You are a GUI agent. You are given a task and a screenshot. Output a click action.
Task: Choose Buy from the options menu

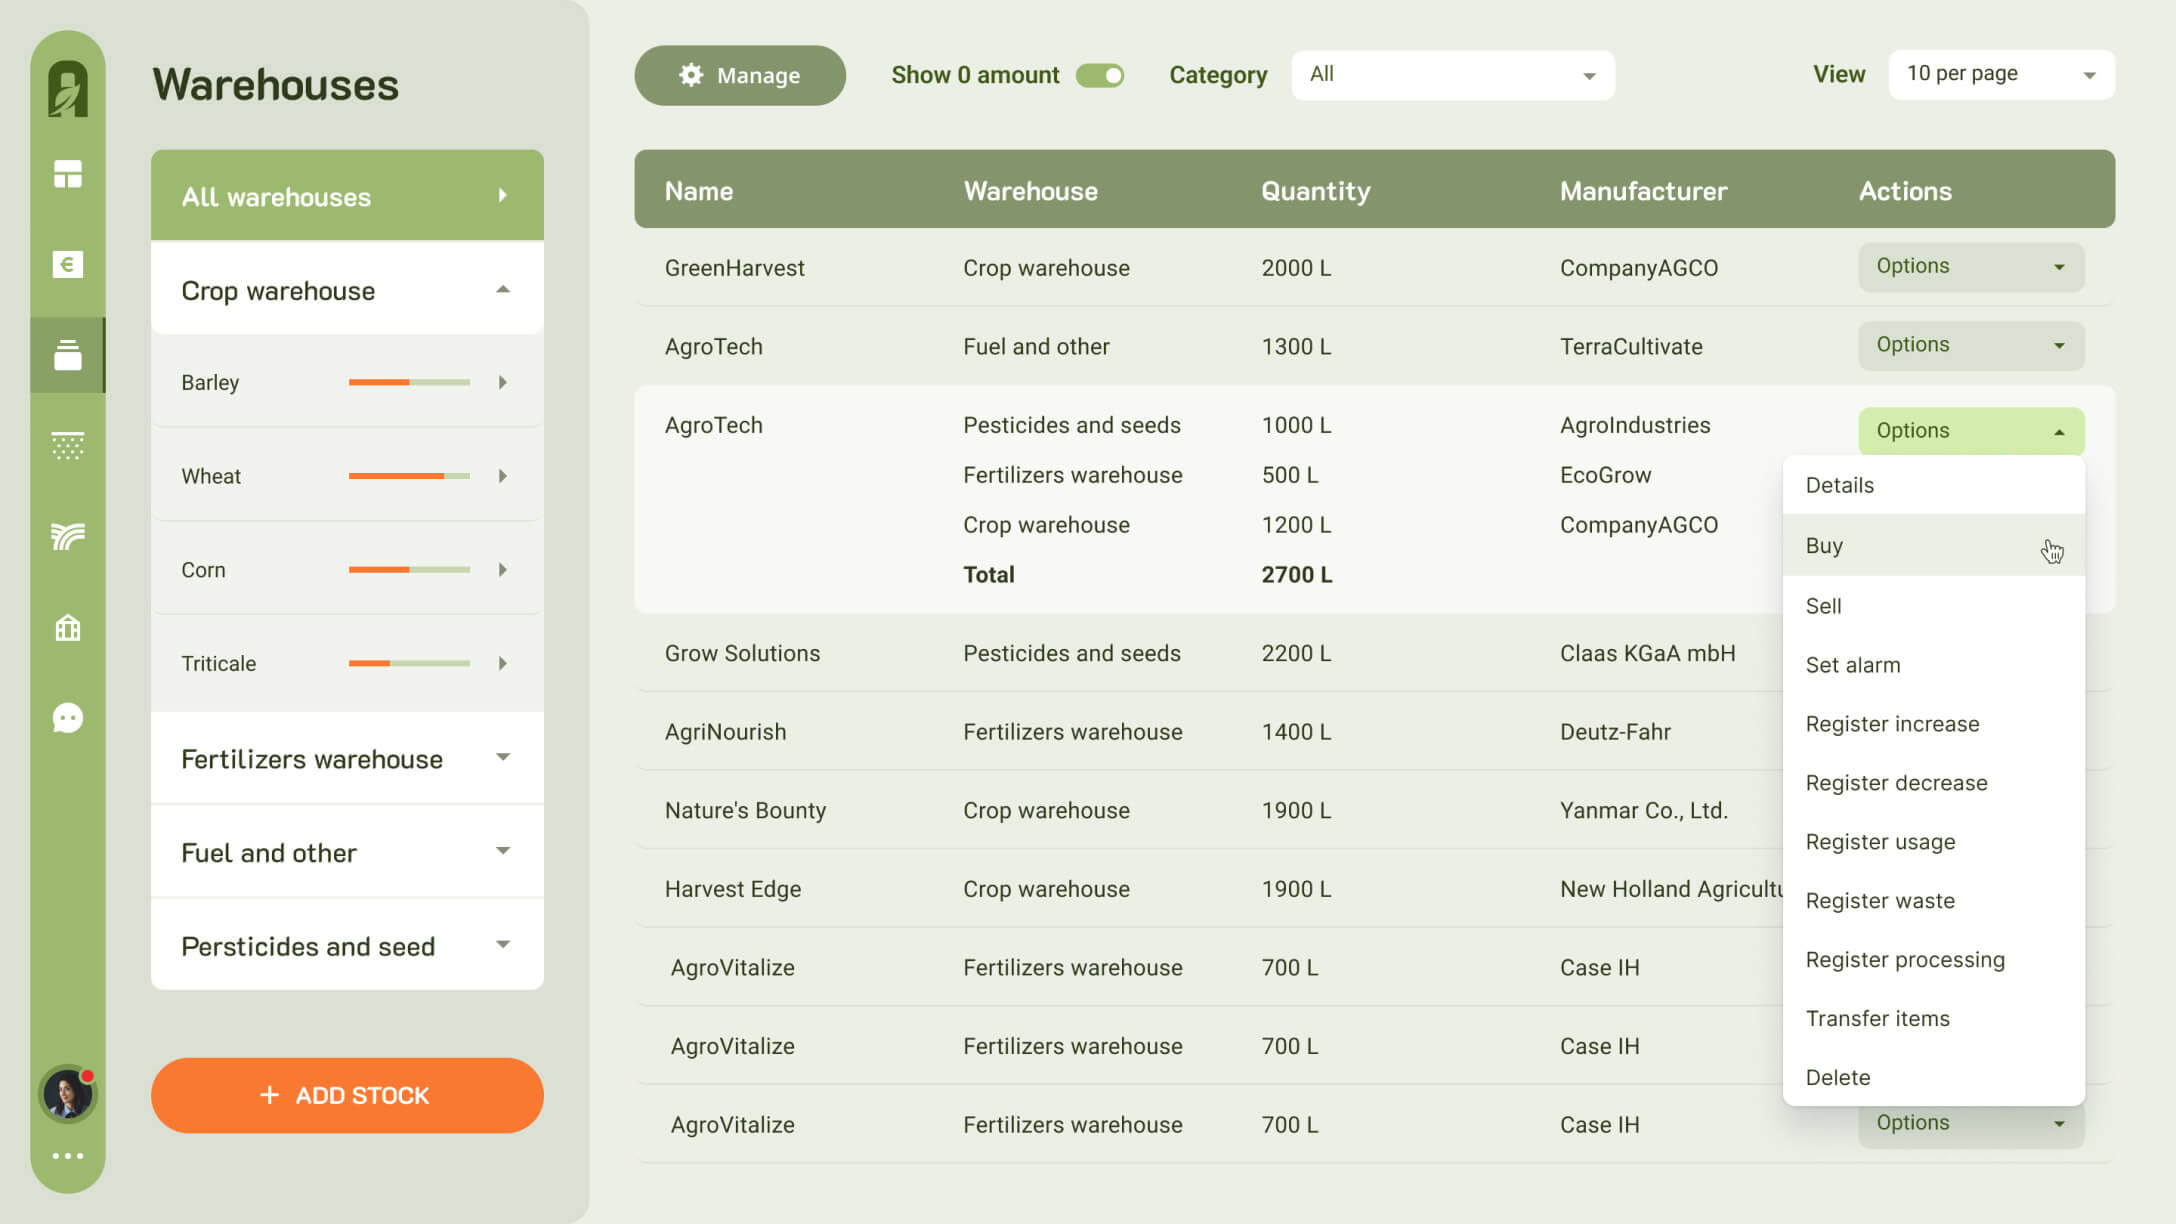pos(1824,546)
